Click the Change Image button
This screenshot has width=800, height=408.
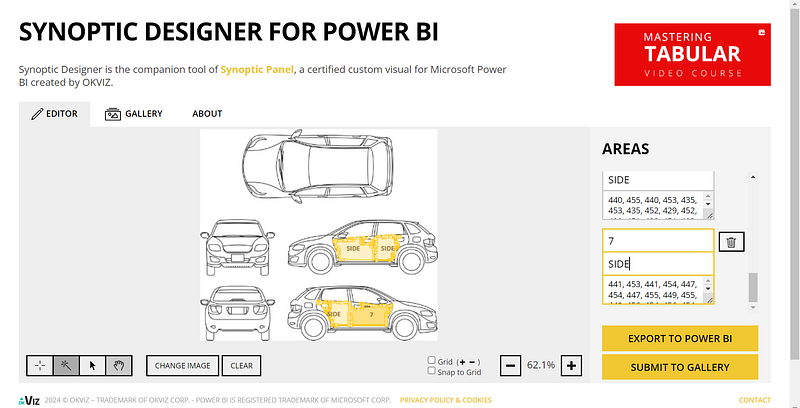(x=183, y=366)
